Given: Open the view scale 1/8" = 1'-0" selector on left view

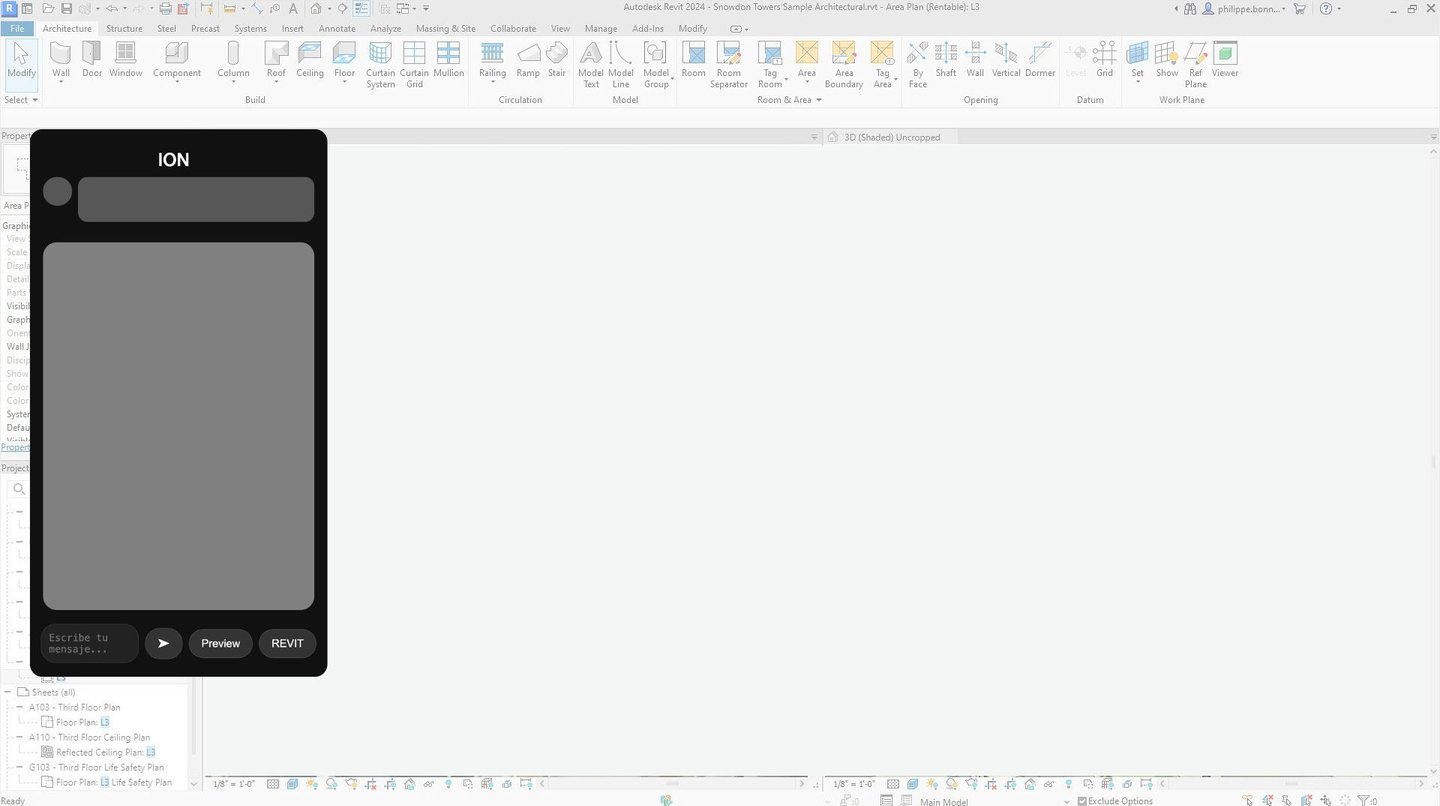Looking at the screenshot, I should point(234,784).
